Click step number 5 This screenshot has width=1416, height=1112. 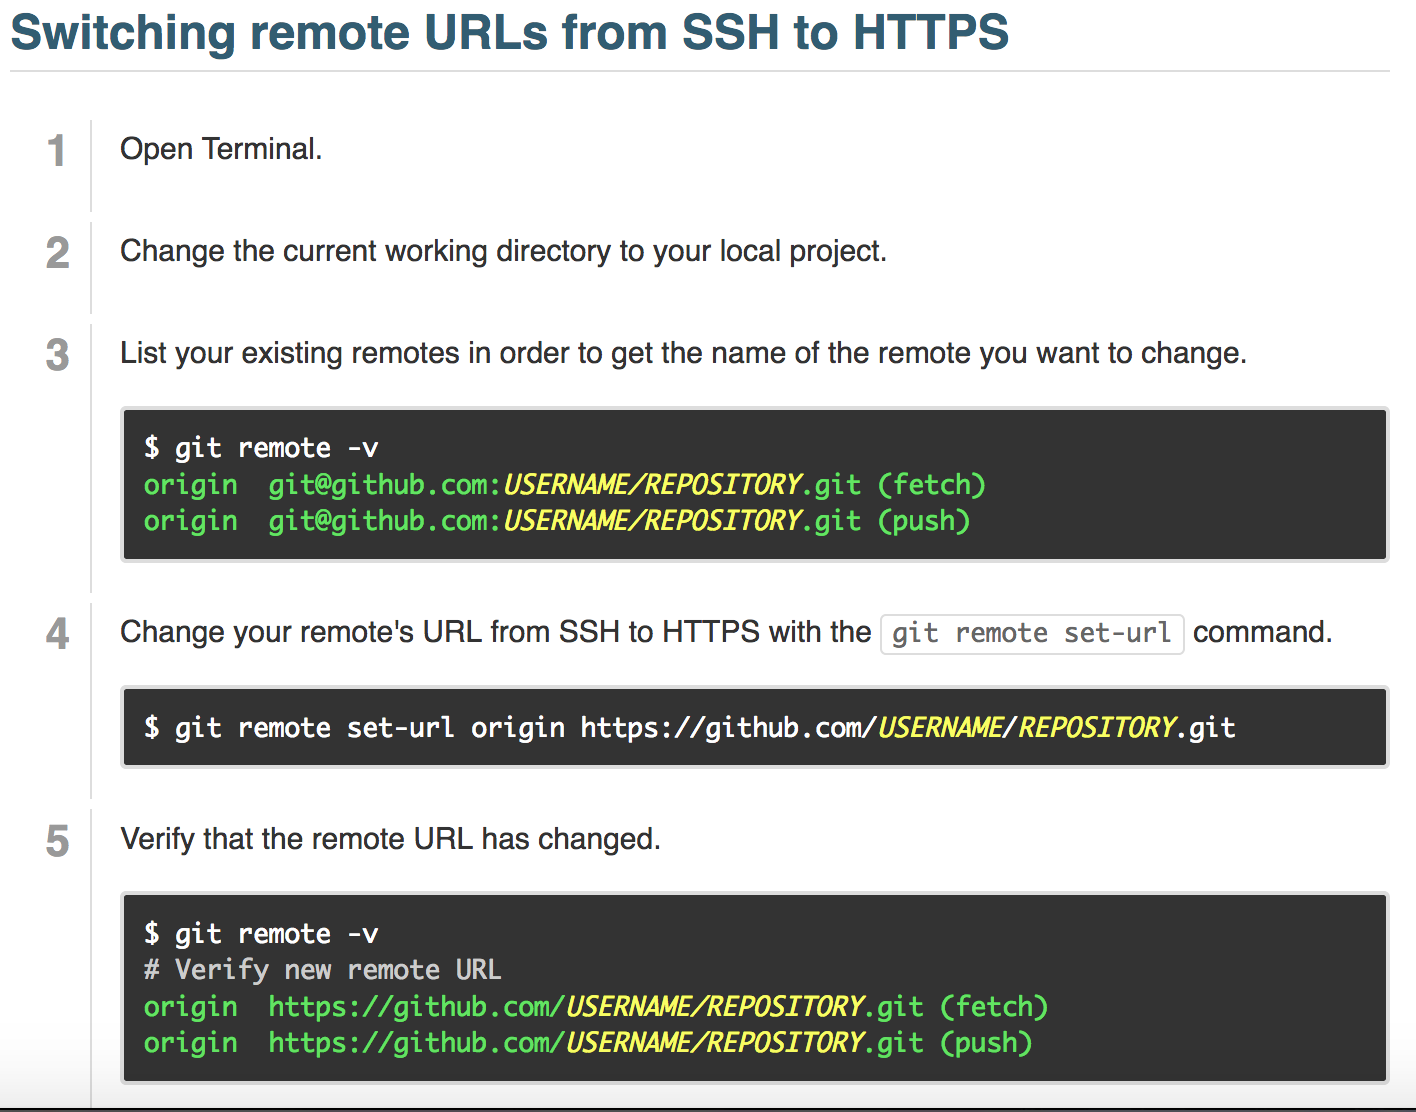point(57,840)
